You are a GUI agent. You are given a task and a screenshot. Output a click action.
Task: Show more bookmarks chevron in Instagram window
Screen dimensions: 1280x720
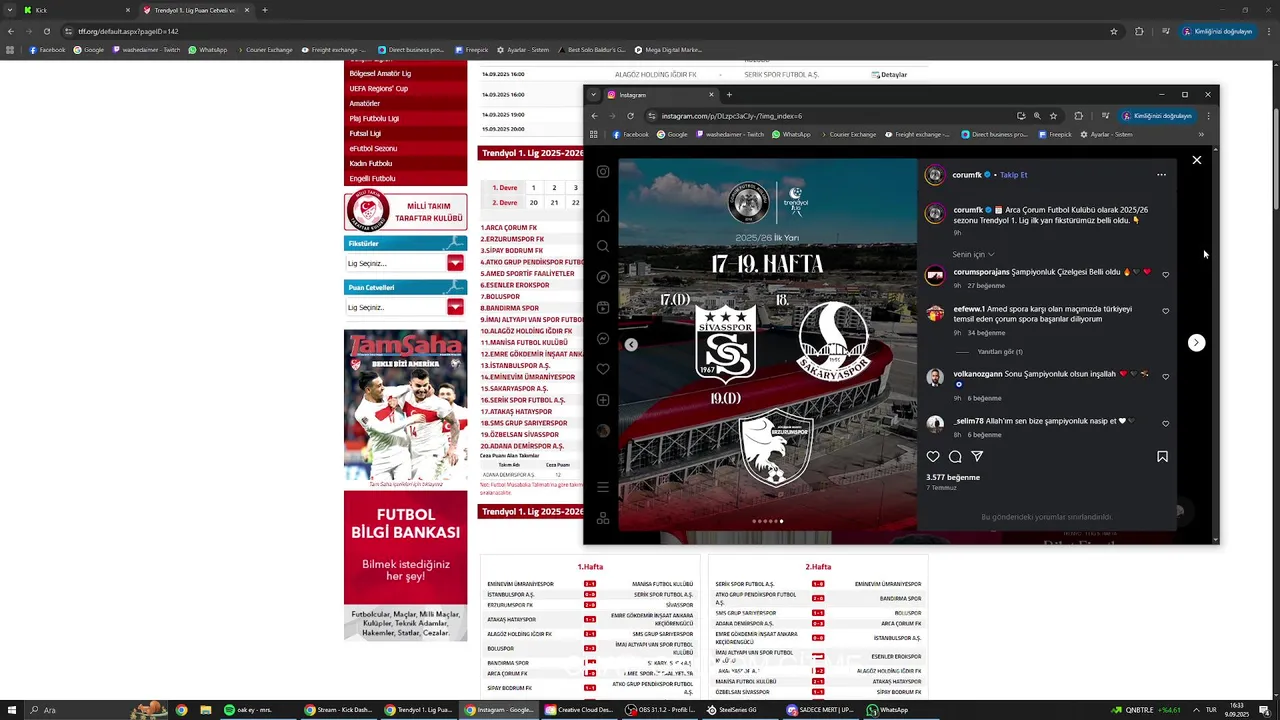click(1201, 134)
